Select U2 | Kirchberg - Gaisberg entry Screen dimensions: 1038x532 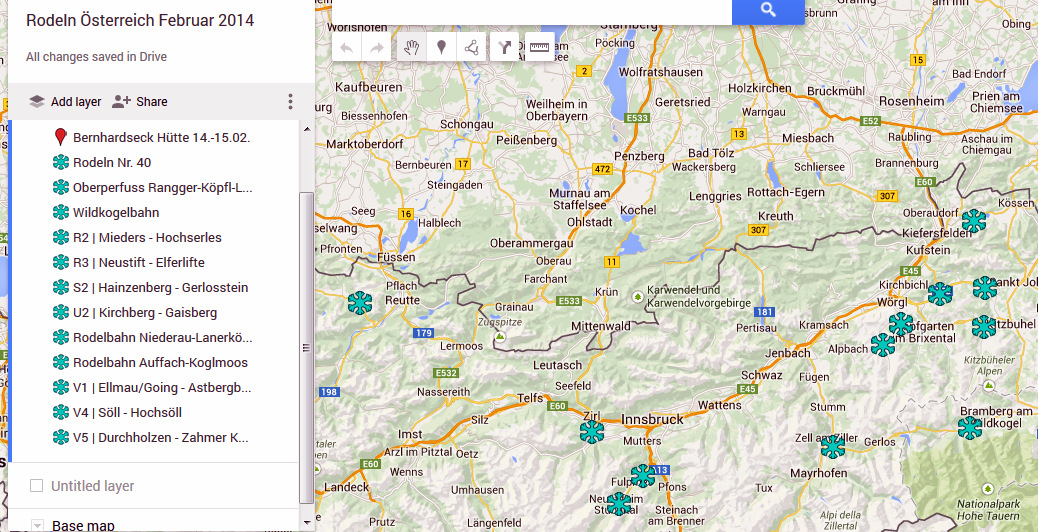tap(144, 312)
